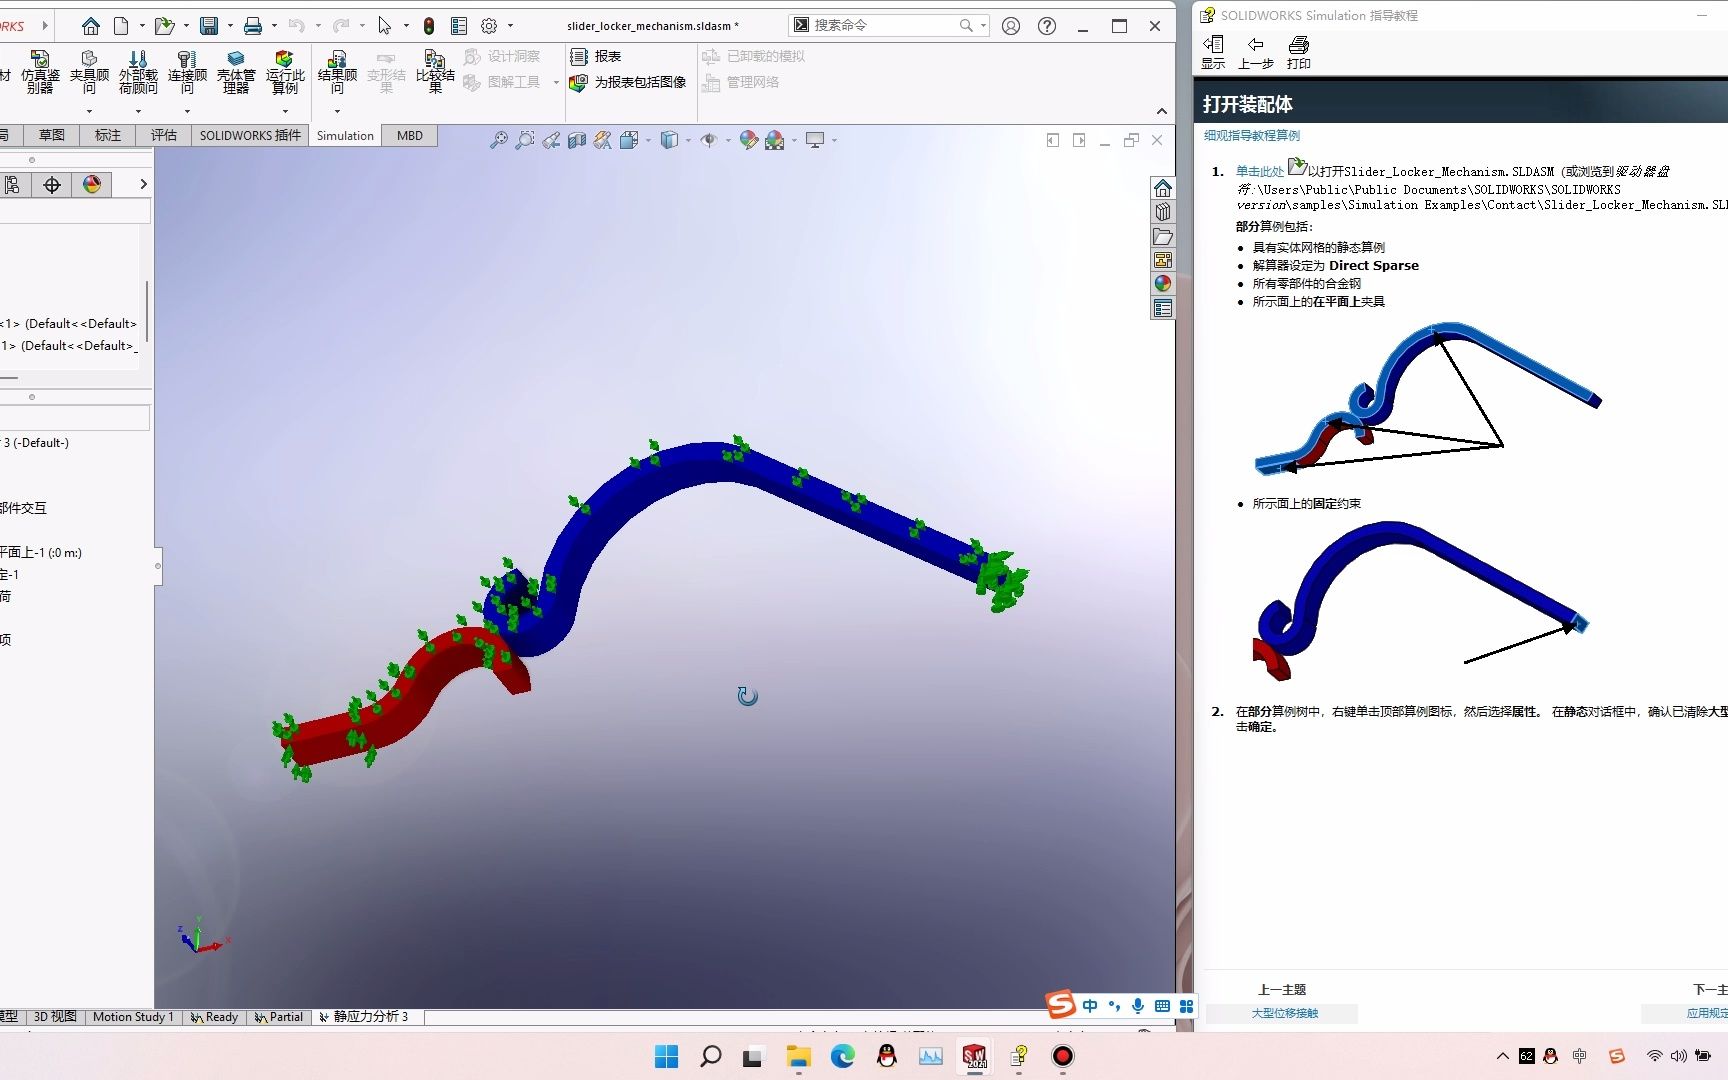Switch to Motion Study 1 bottom tab
1728x1080 pixels.
(133, 1017)
